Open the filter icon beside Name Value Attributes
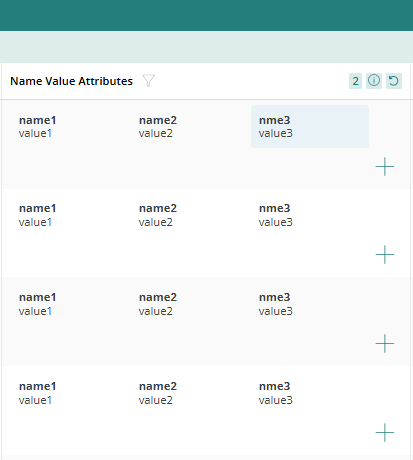This screenshot has width=413, height=460. [x=148, y=81]
